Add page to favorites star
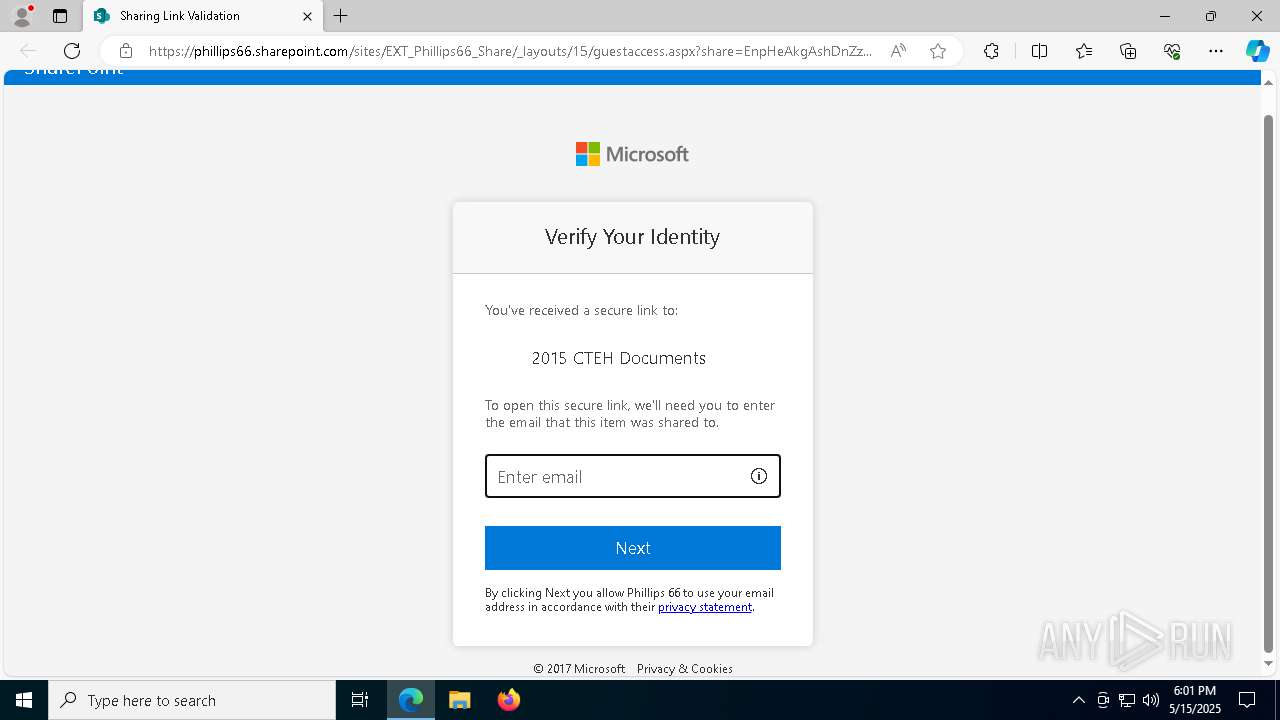 (938, 51)
